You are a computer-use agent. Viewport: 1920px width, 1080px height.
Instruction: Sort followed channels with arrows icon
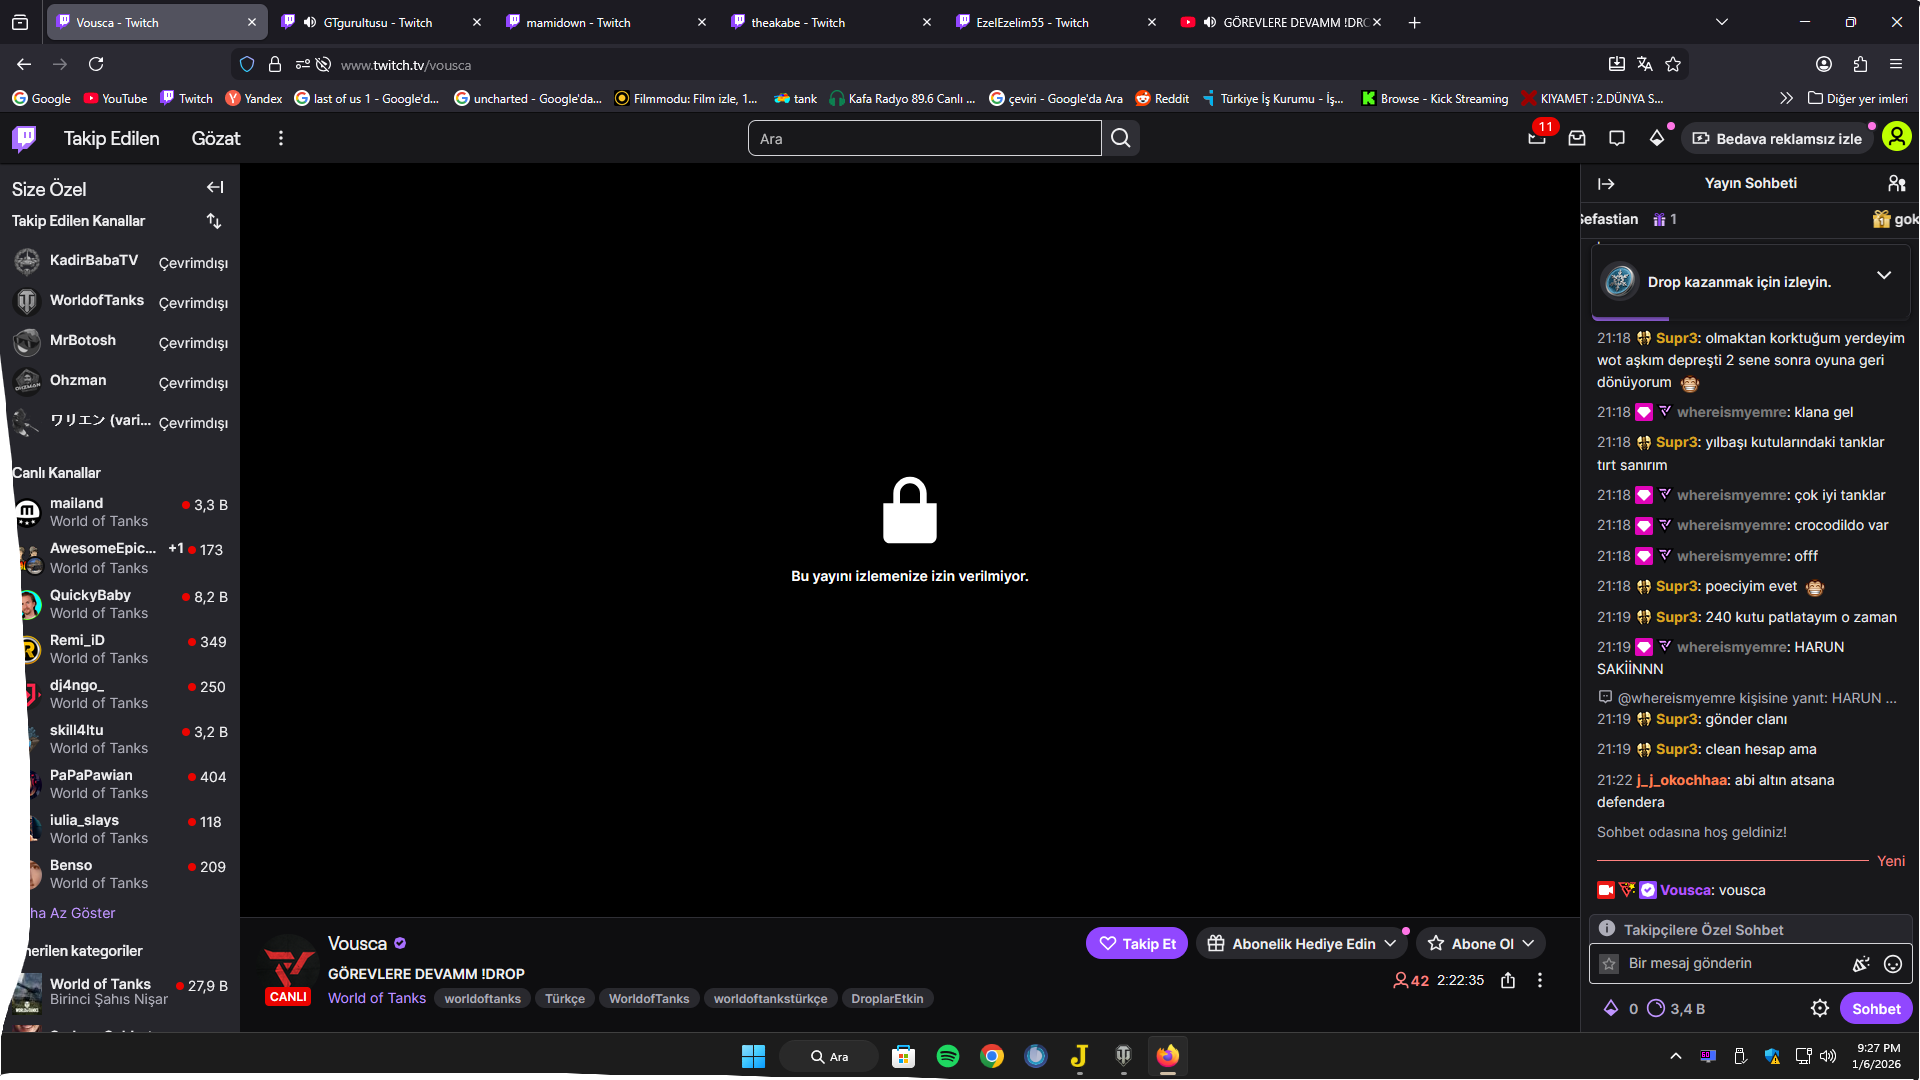click(214, 221)
